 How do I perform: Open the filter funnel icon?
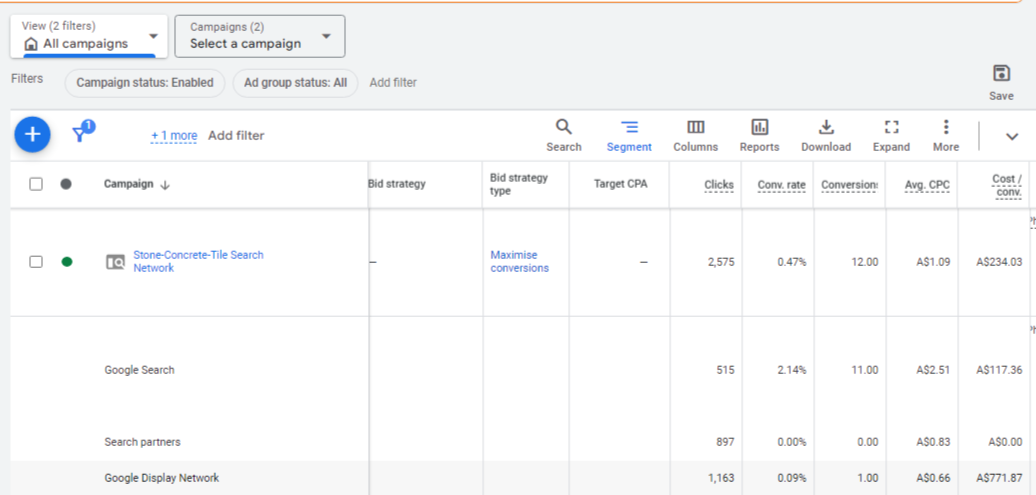(x=81, y=134)
